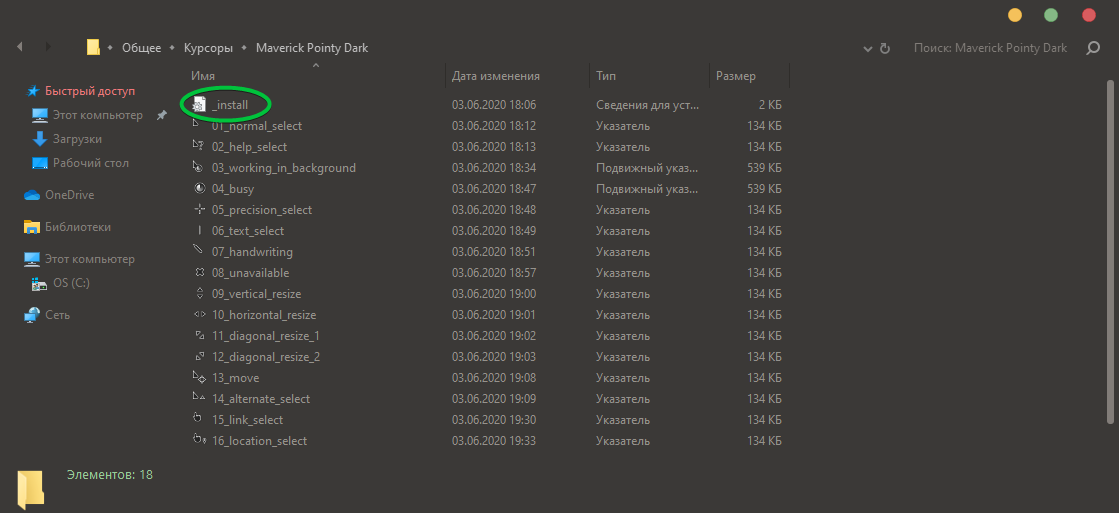
Task: Open Библиотеки in sidebar
Action: coord(78,227)
